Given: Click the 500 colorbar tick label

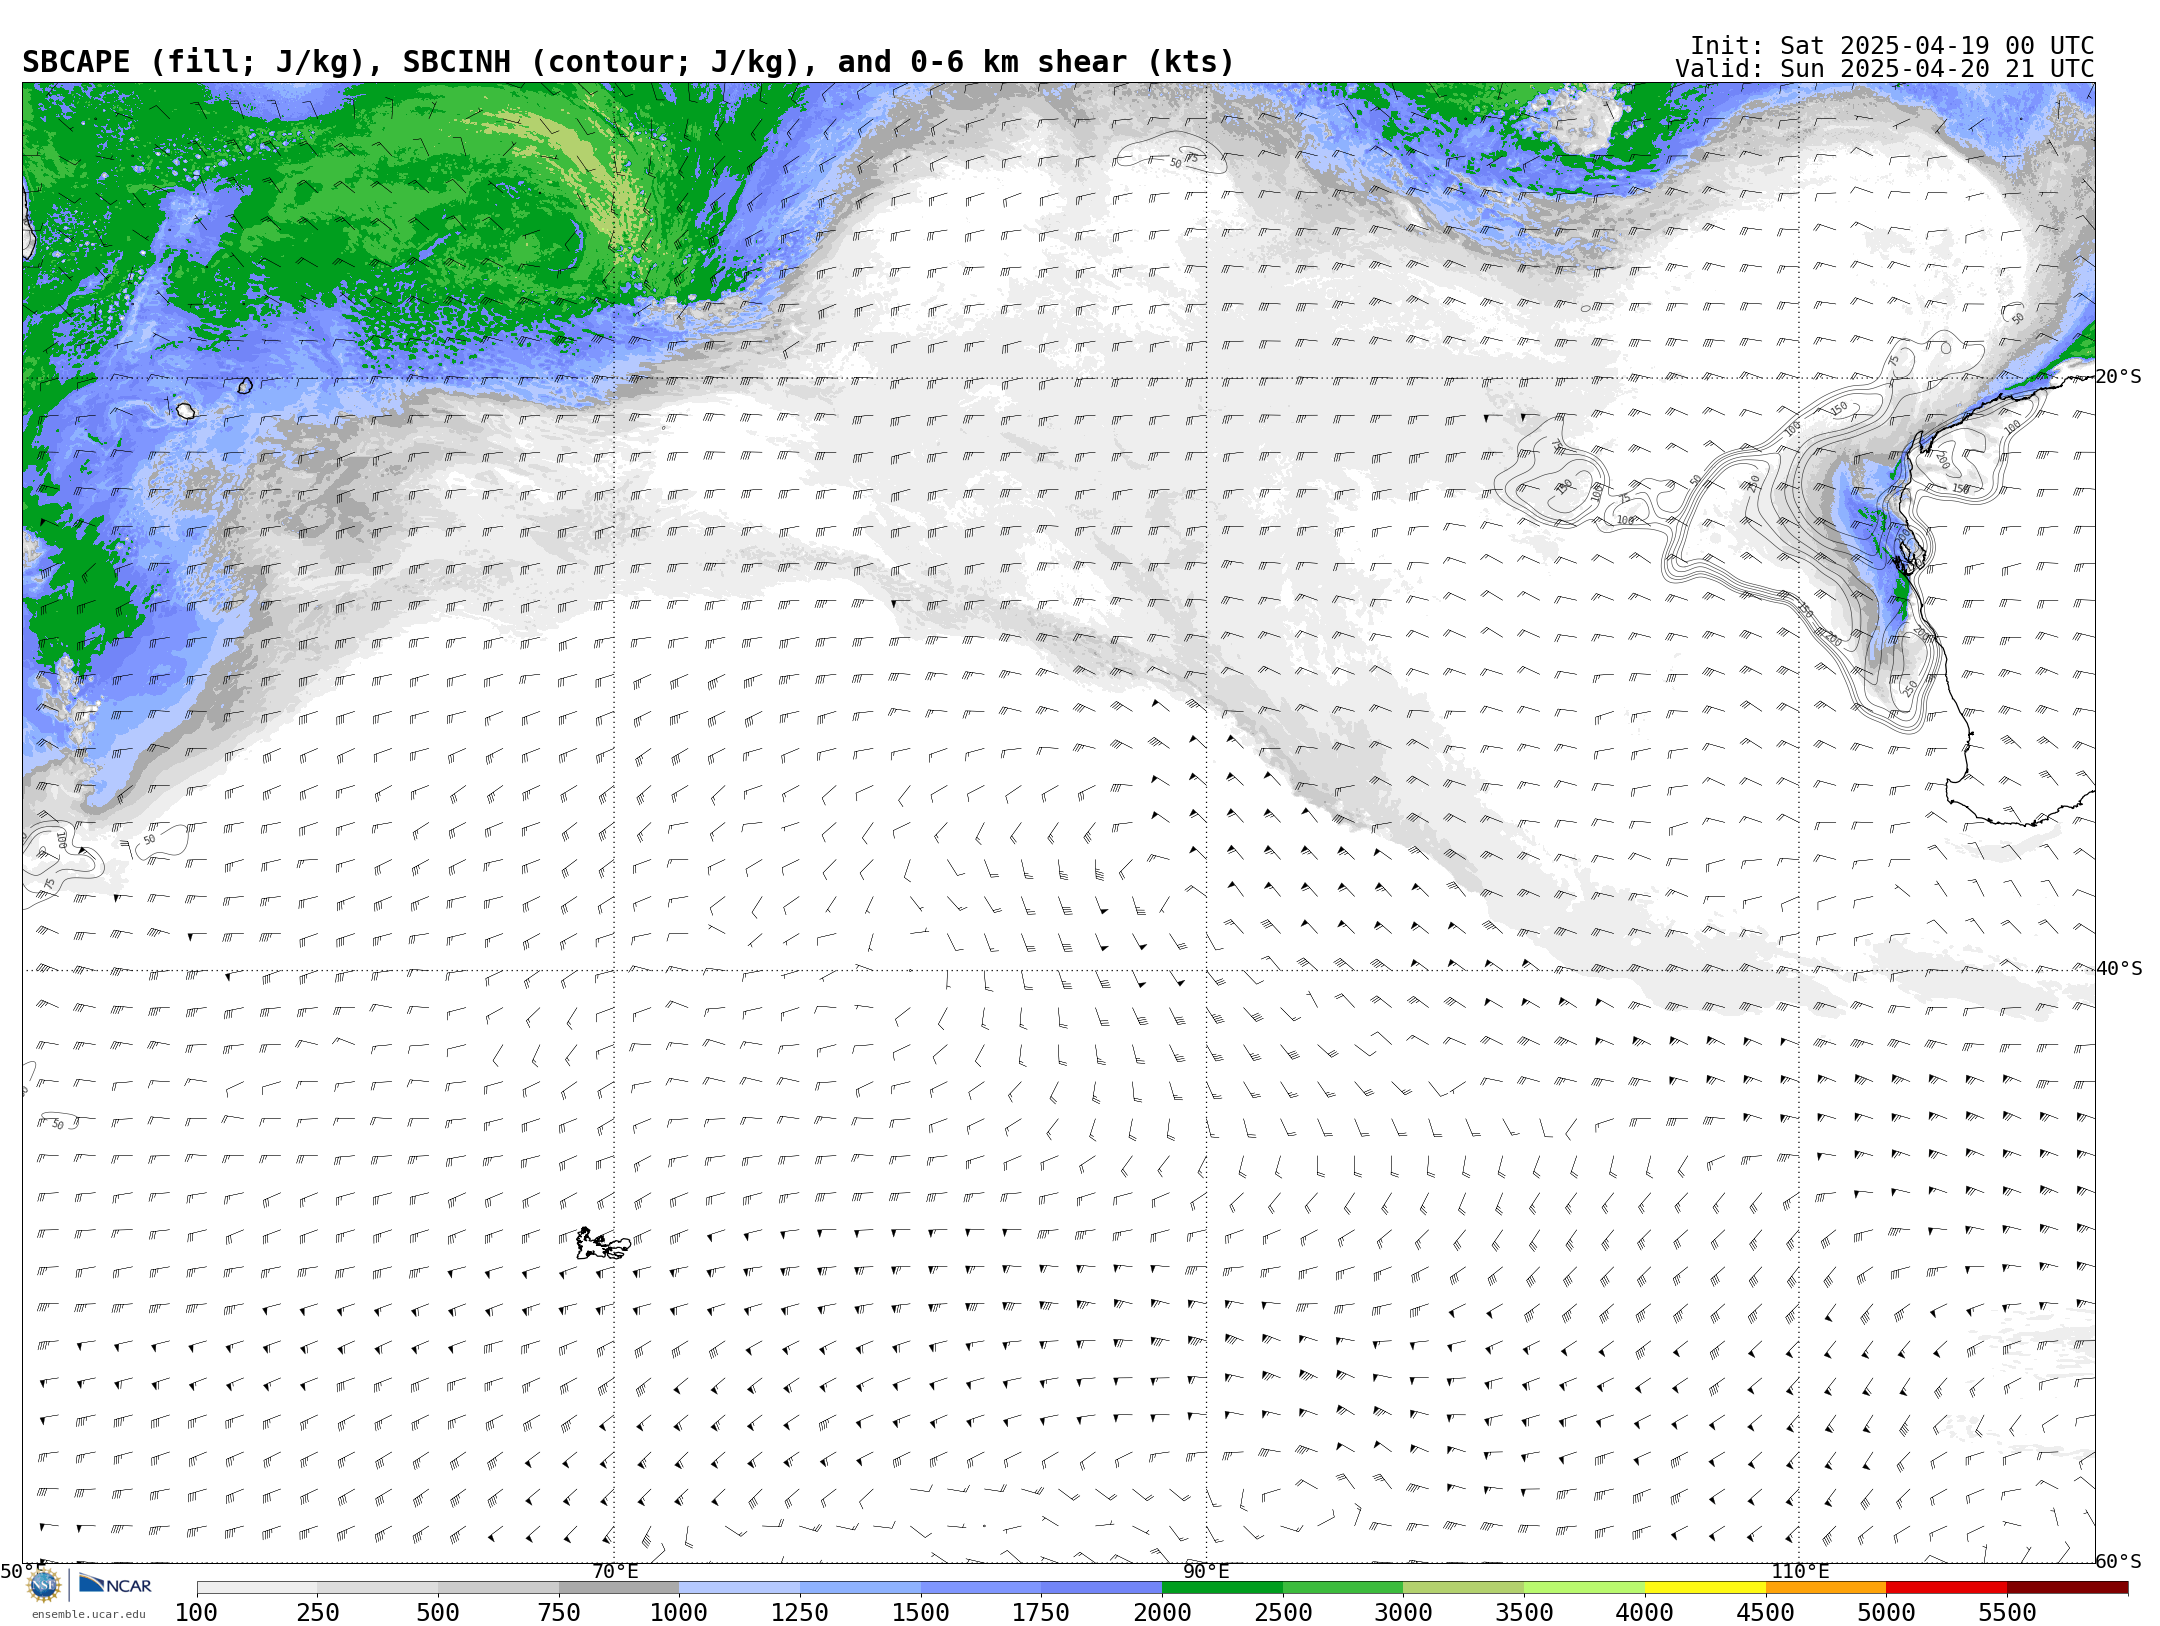Looking at the screenshot, I should (x=438, y=1613).
